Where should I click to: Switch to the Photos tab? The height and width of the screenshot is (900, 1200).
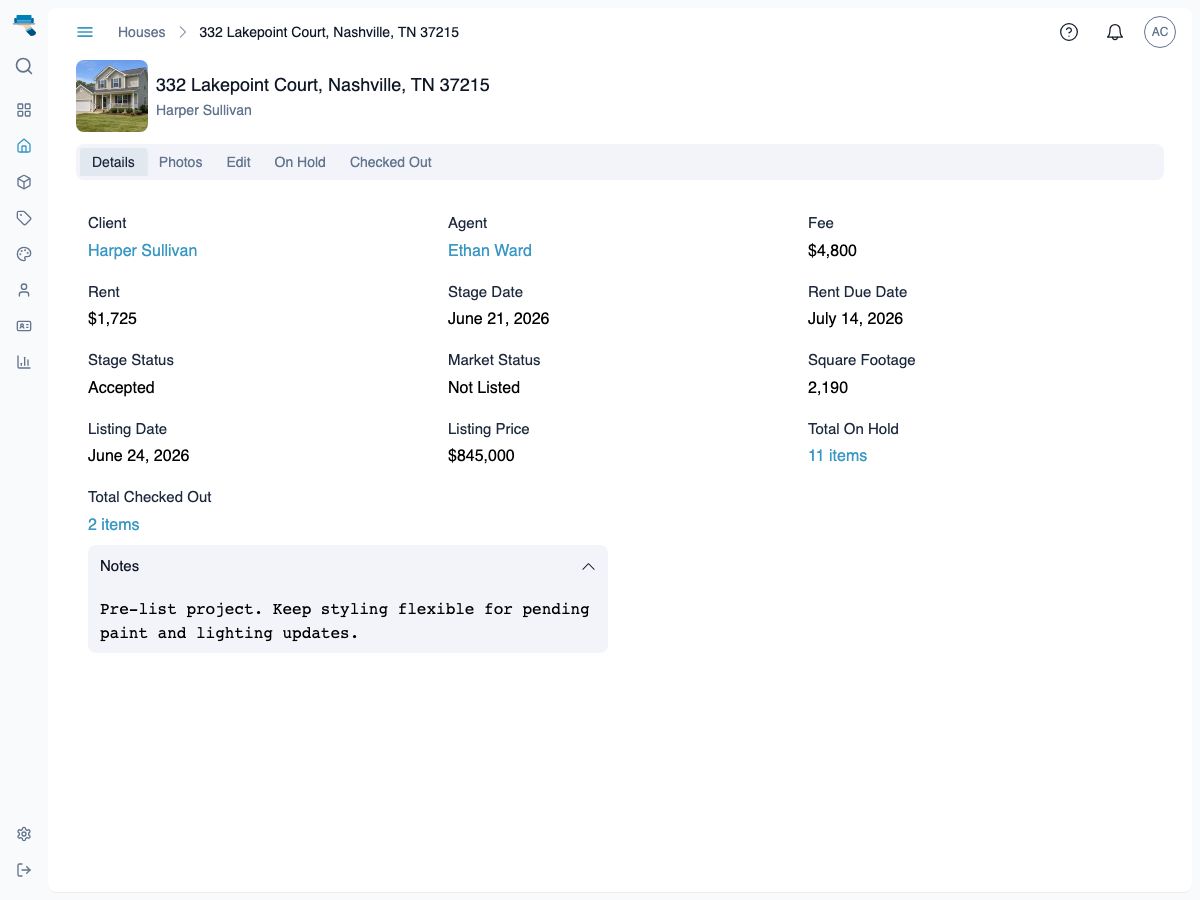pos(181,162)
